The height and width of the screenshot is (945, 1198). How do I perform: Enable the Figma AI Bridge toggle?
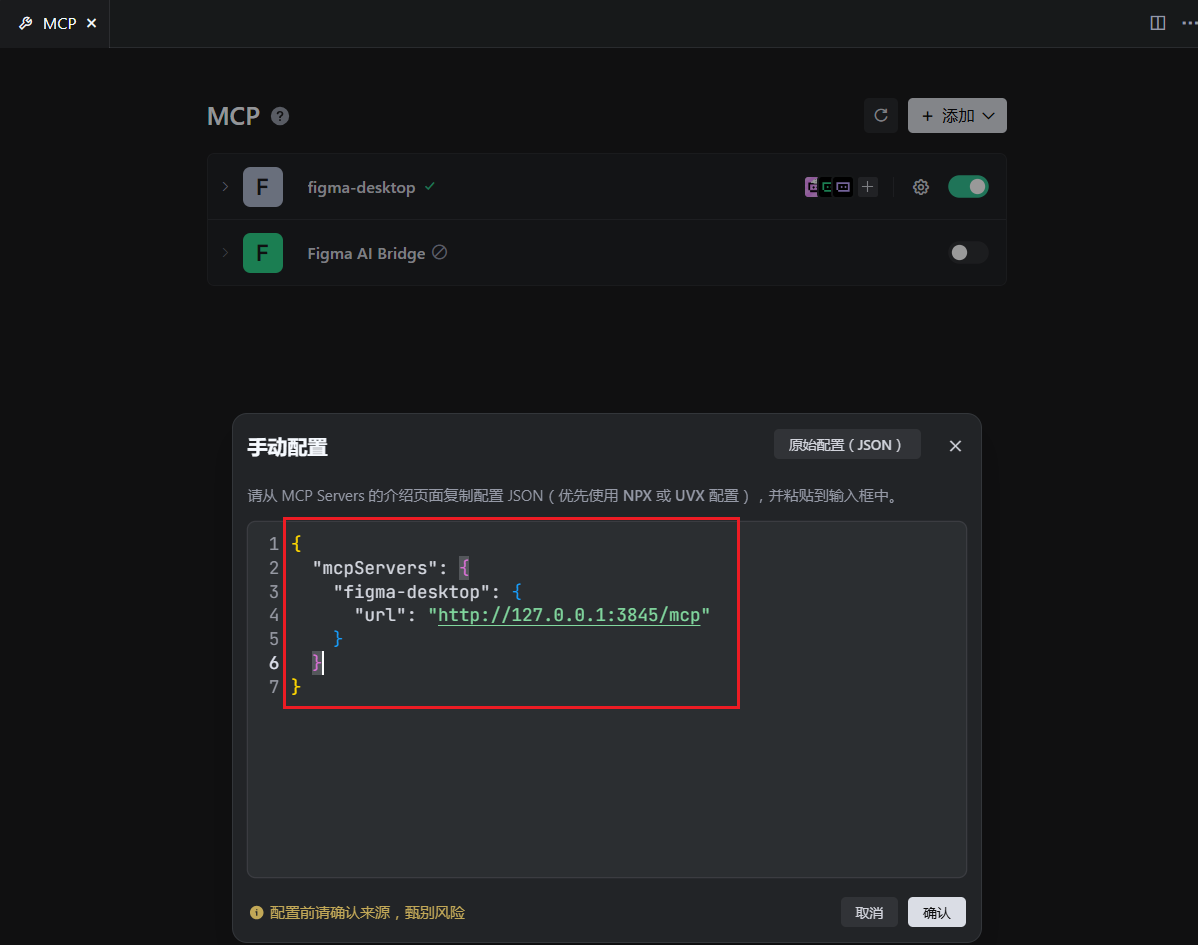pos(966,253)
